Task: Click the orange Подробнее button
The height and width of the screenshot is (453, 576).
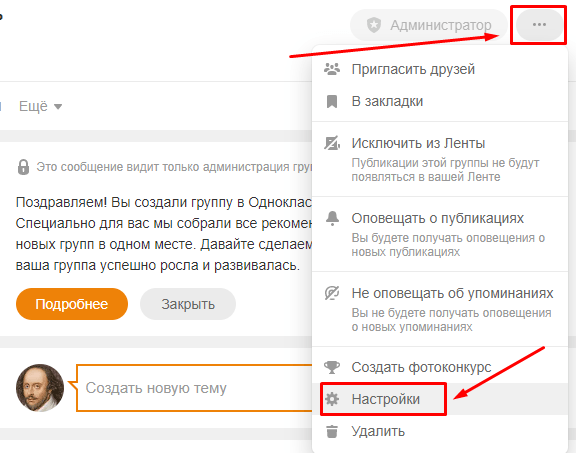Action: pos(72,304)
